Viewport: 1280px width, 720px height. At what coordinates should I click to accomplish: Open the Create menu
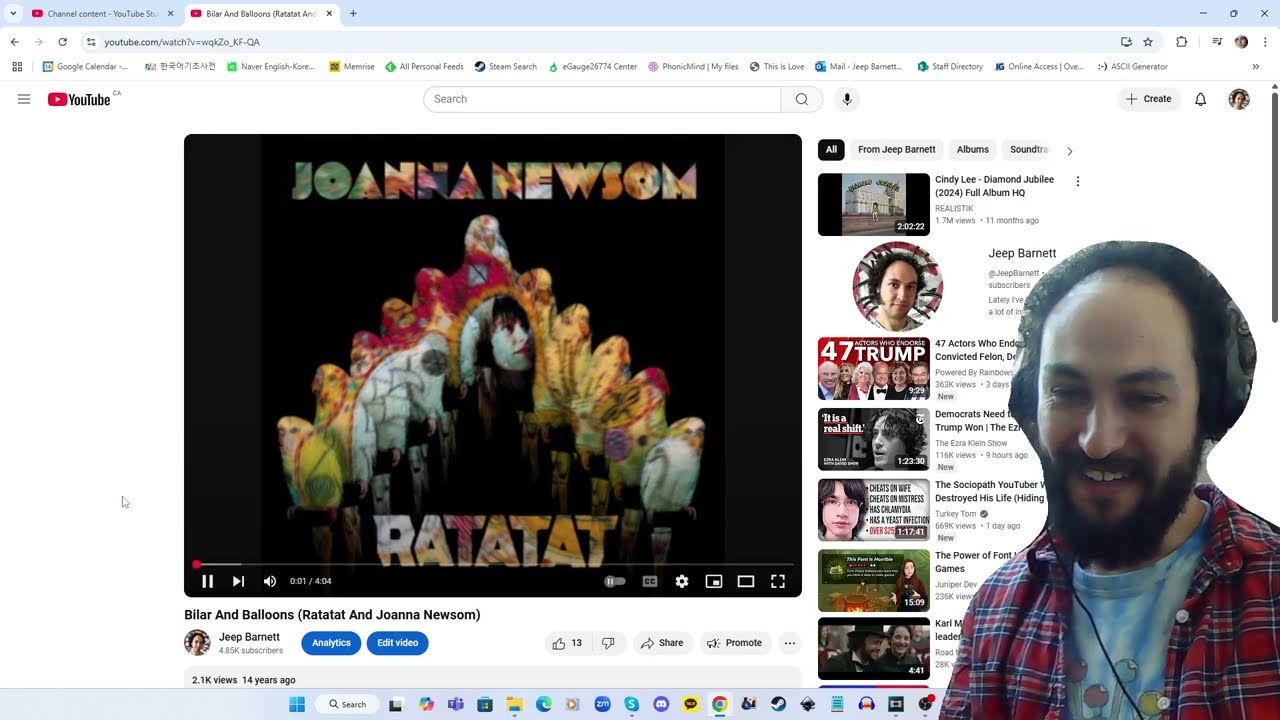(x=1148, y=99)
